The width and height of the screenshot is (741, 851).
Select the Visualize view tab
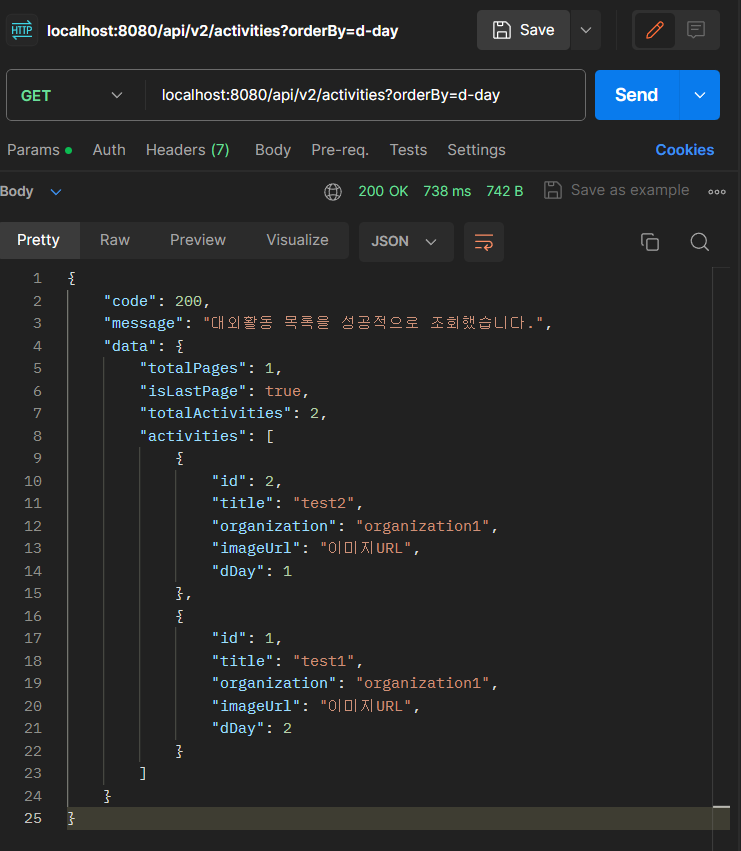(x=297, y=240)
